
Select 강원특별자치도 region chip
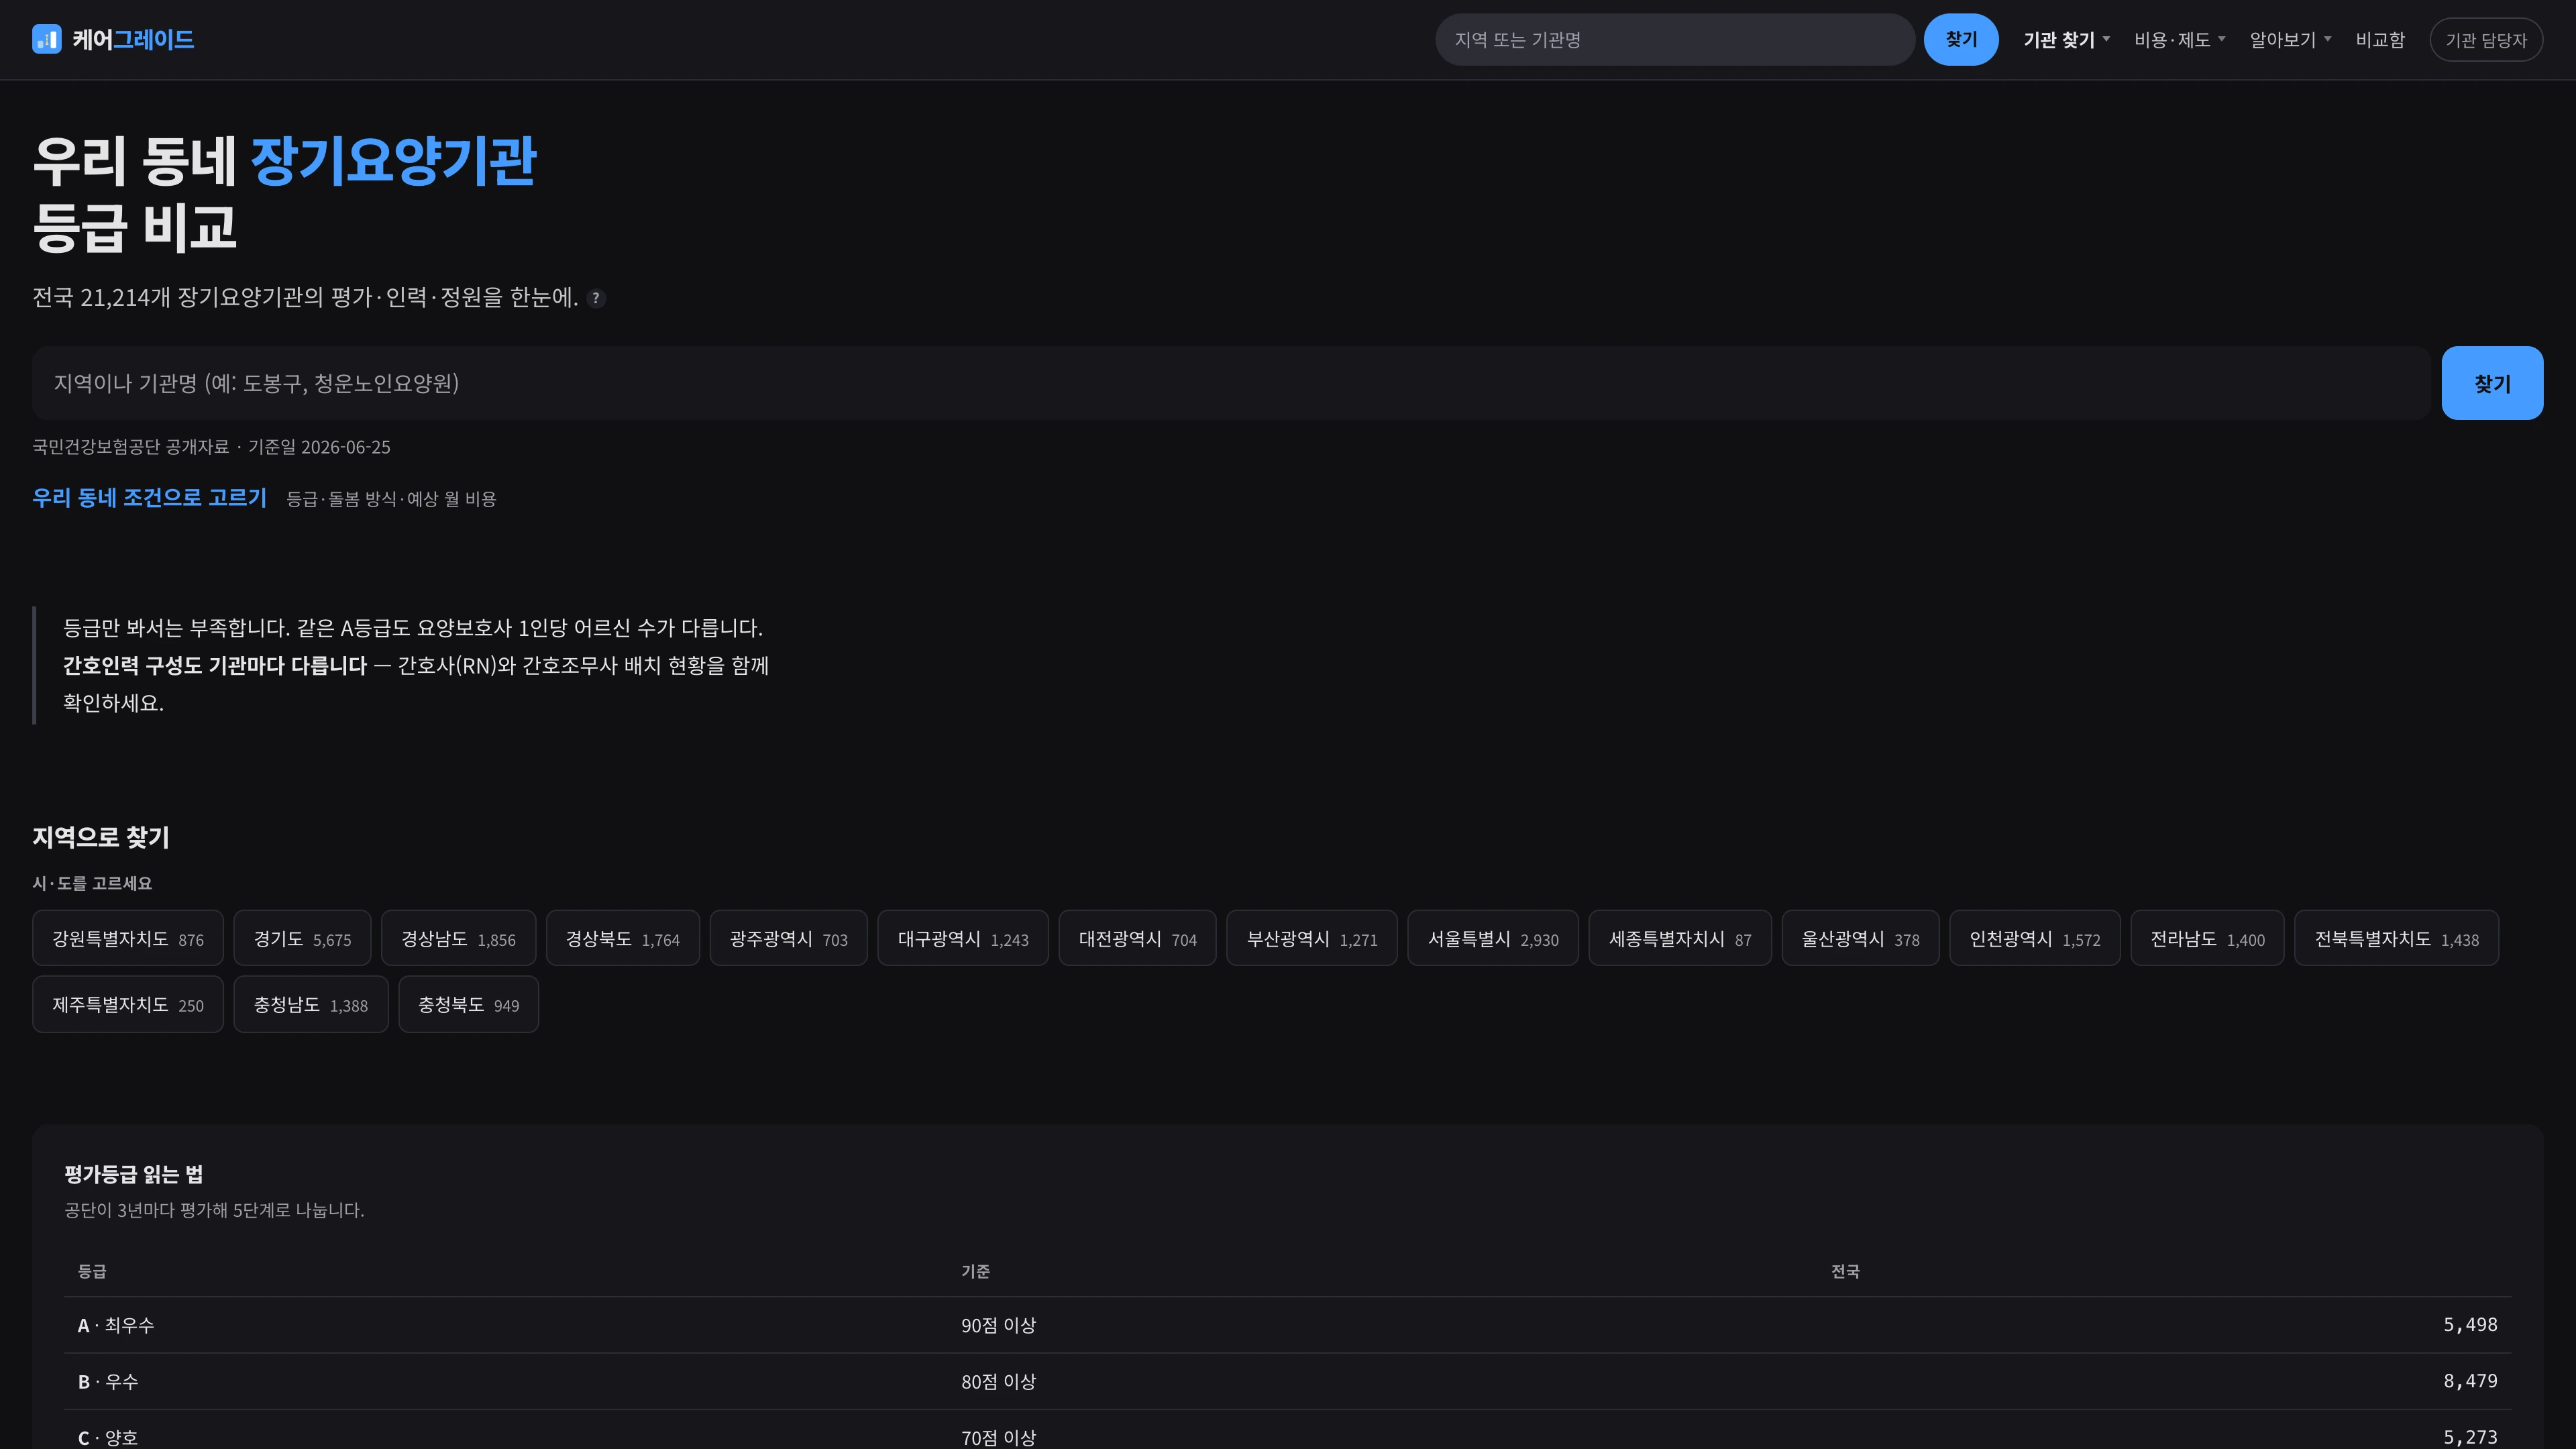[x=128, y=939]
